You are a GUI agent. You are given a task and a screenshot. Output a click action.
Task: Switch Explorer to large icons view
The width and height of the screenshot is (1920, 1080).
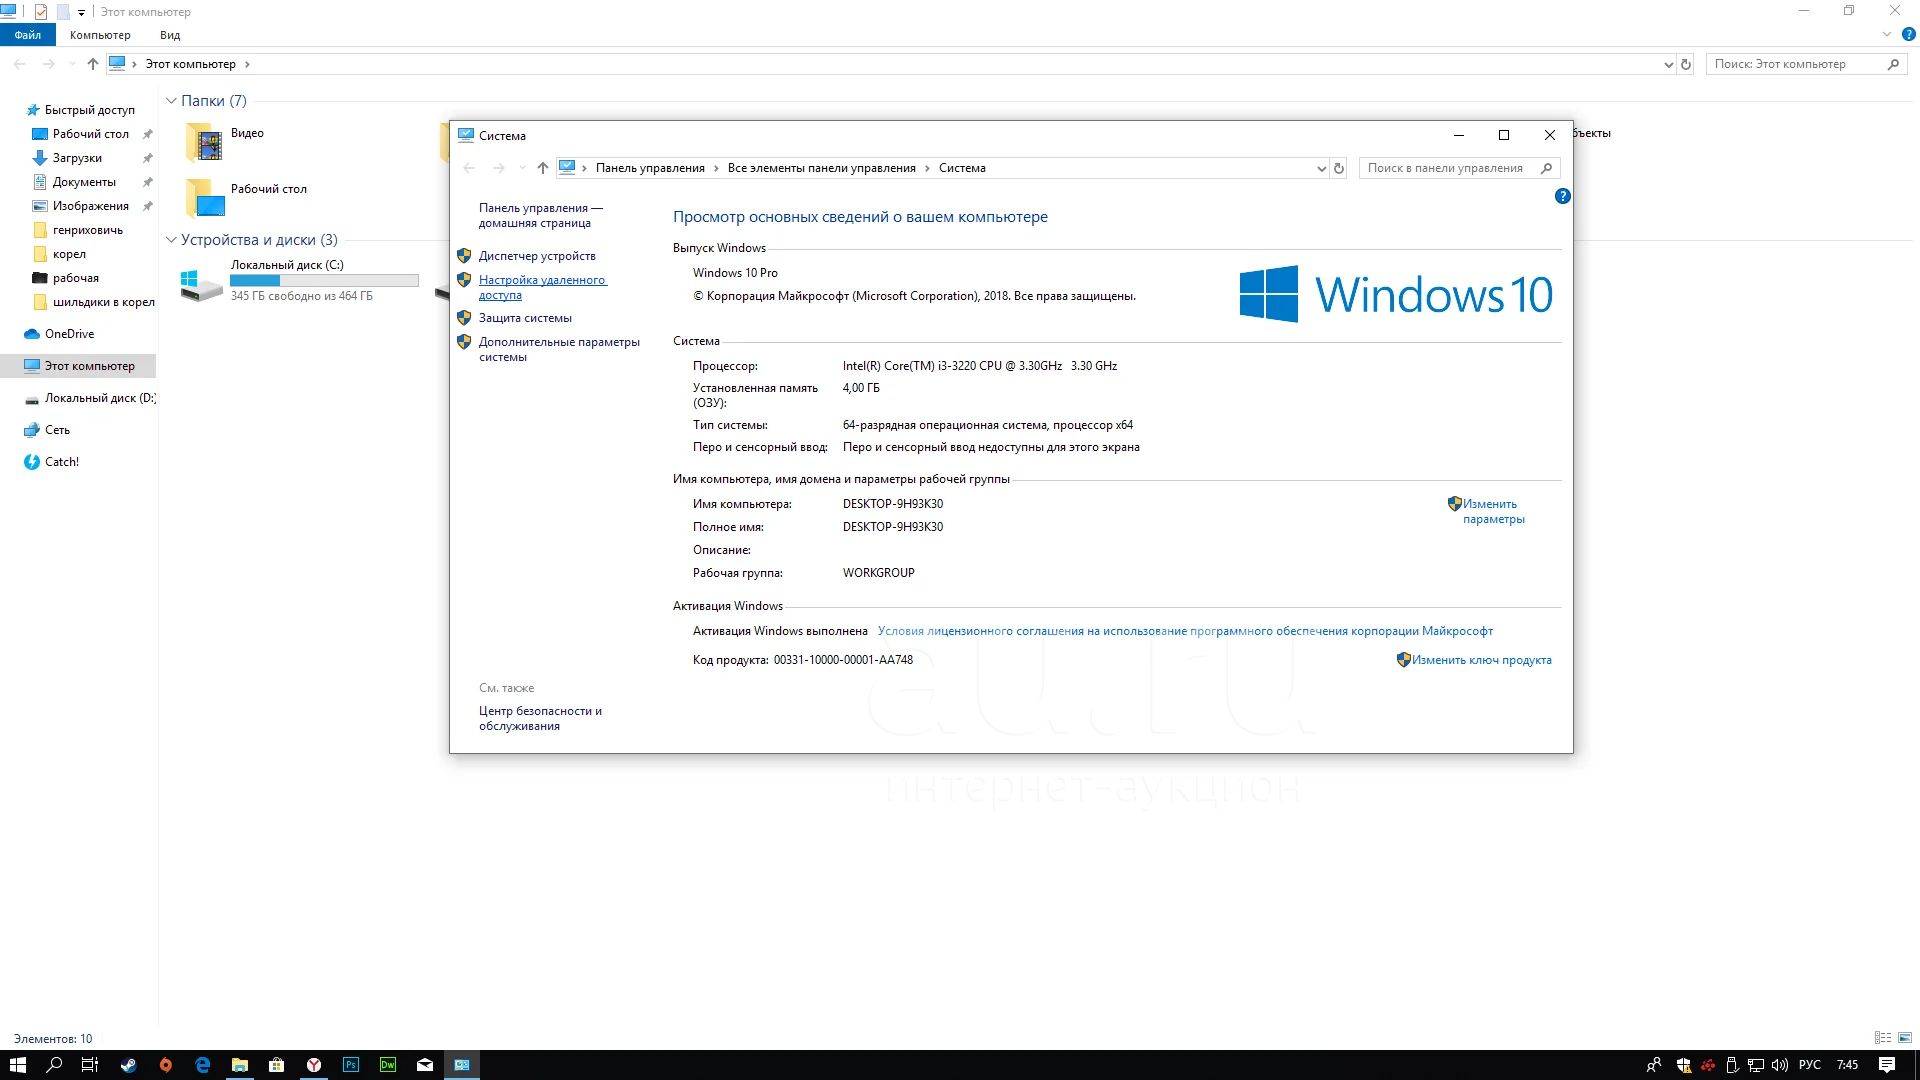[1904, 1038]
